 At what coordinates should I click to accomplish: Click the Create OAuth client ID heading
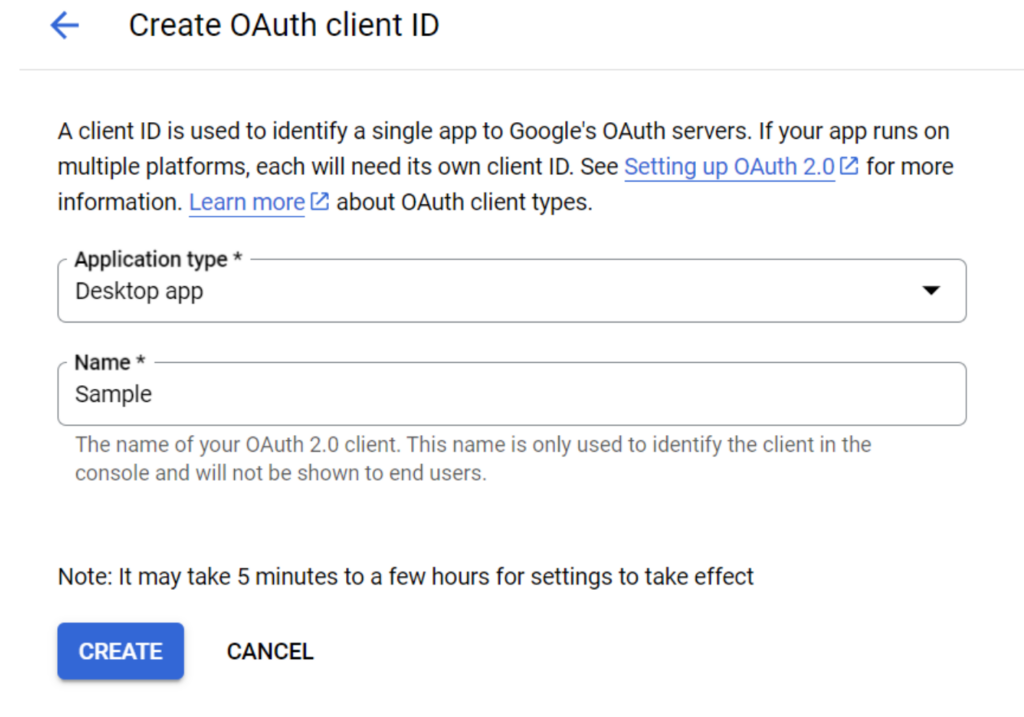point(284,25)
